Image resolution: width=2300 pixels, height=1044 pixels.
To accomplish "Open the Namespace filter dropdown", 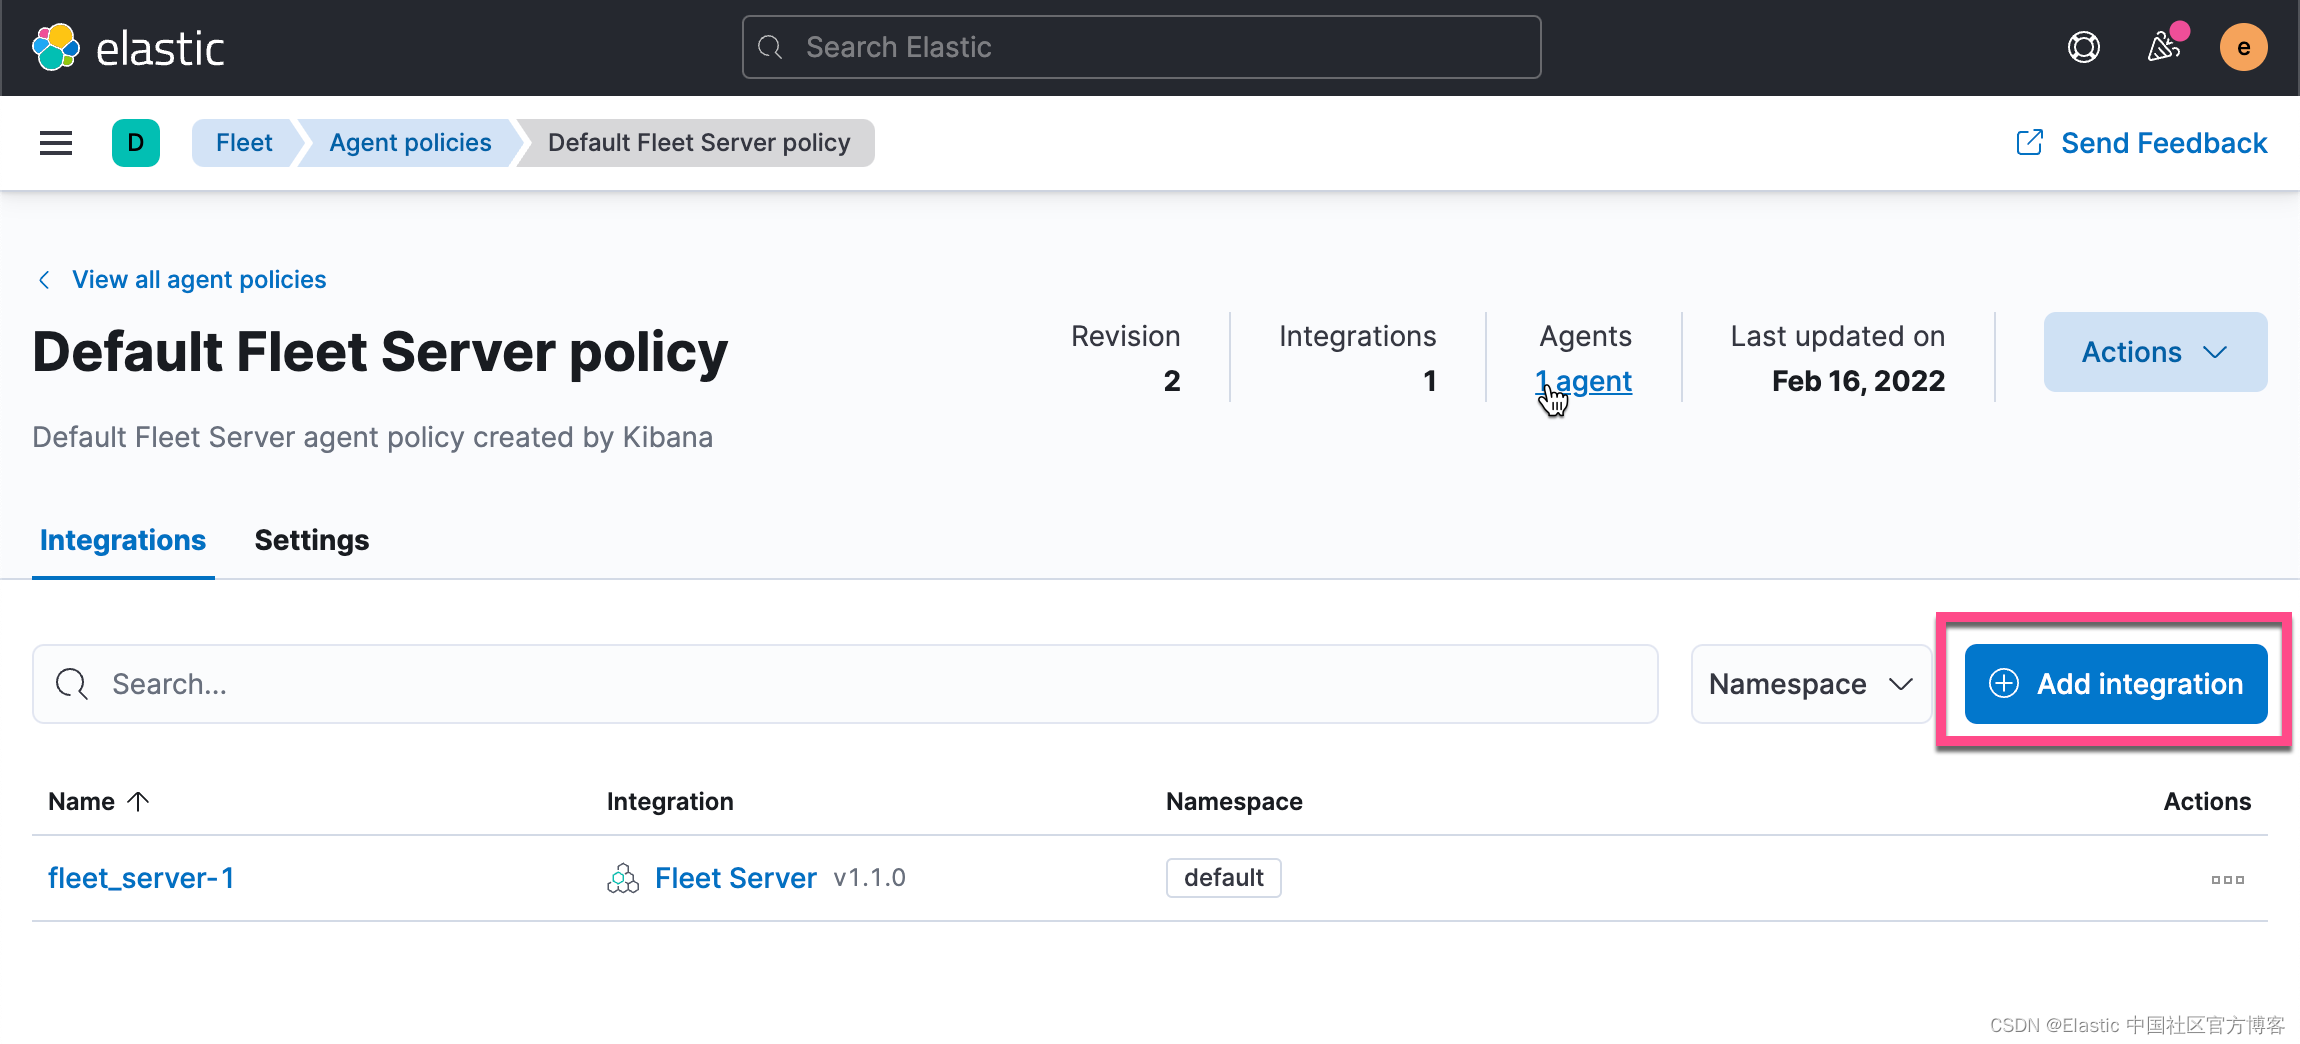I will 1810,684.
